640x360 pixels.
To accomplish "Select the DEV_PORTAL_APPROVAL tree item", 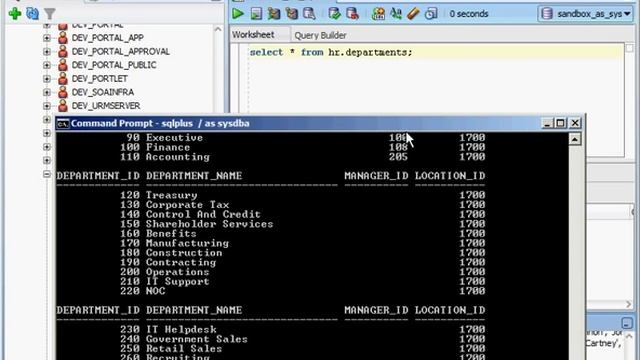I will pos(120,51).
